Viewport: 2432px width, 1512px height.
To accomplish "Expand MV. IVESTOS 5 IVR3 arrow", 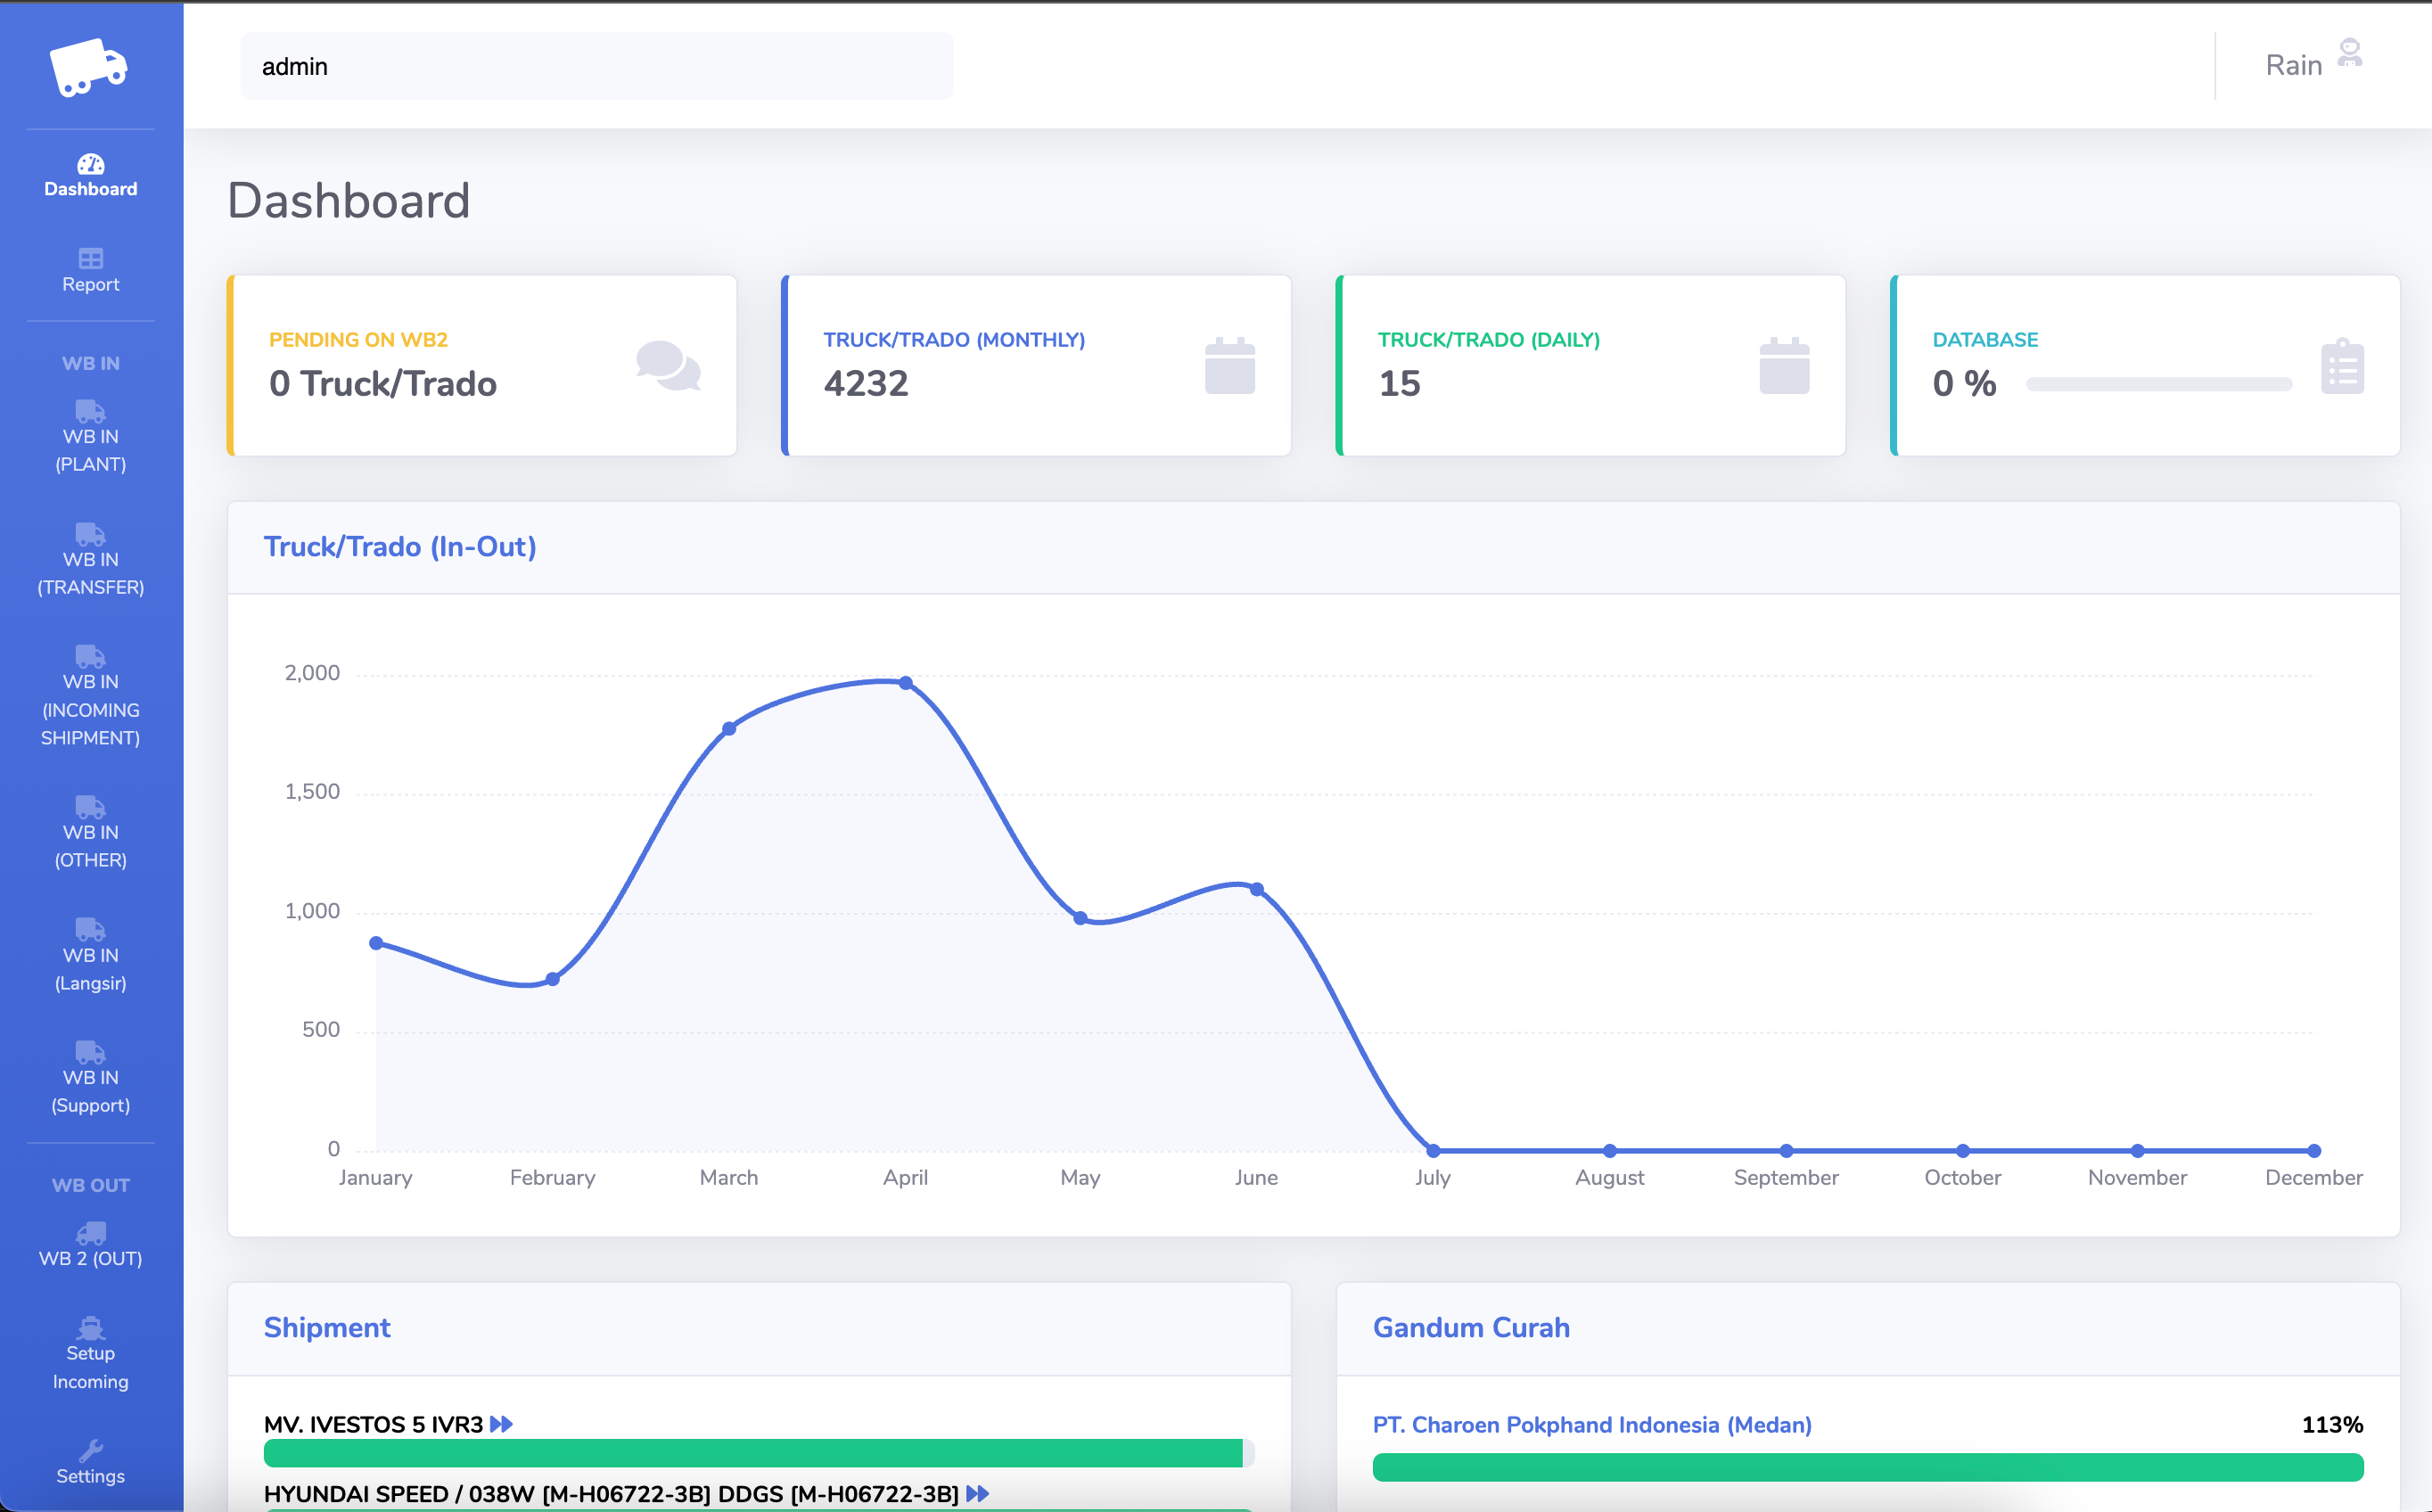I will [502, 1423].
